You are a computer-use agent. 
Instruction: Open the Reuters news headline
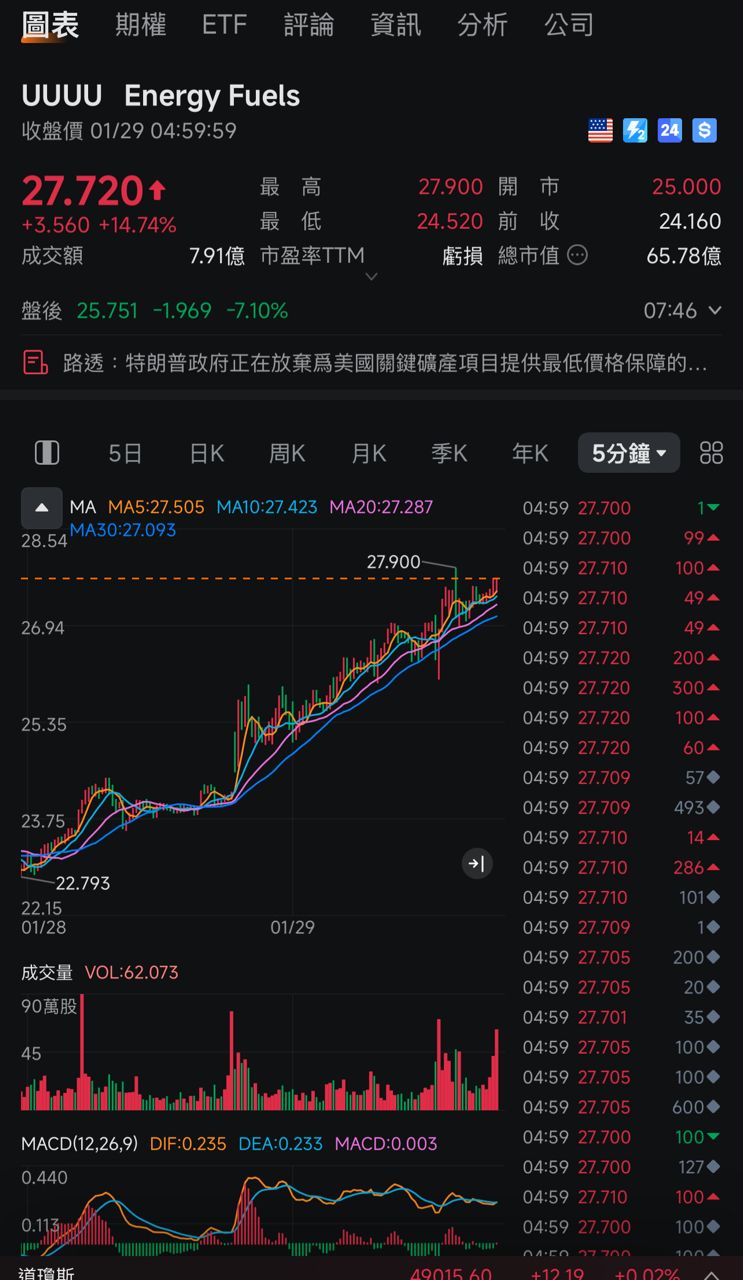point(385,363)
